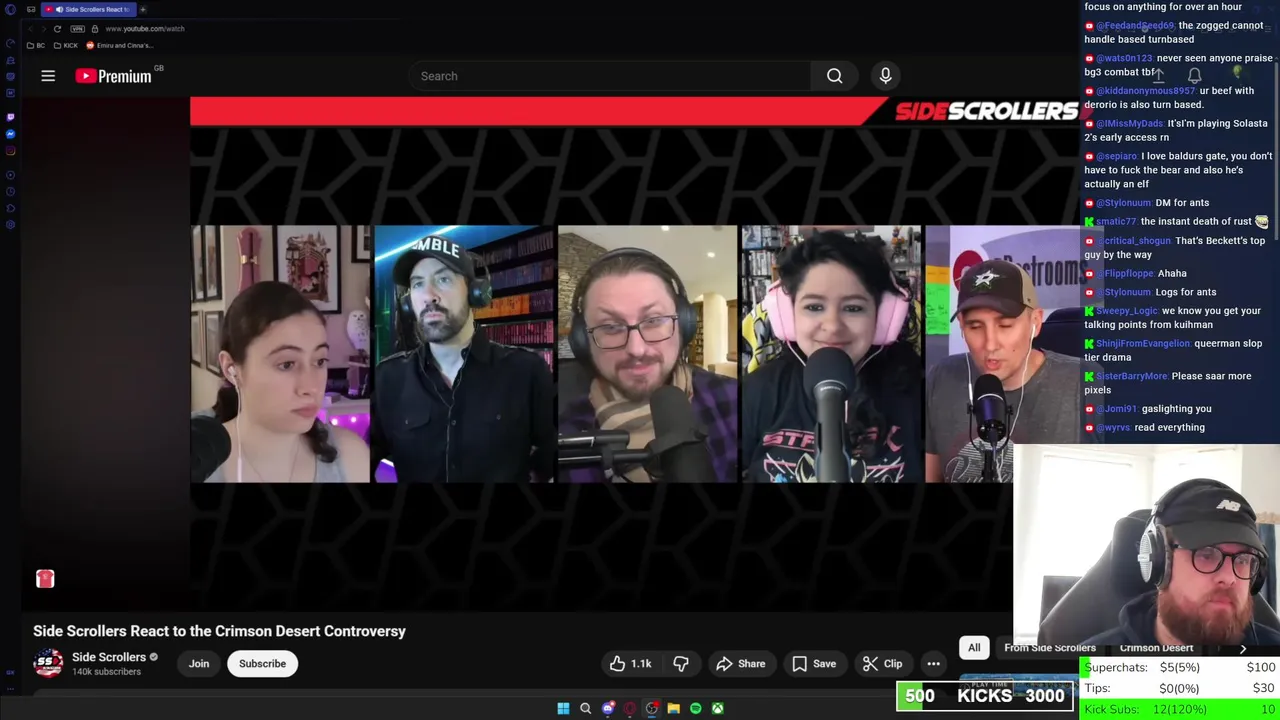Open Opera GX main menu logo
Image resolution: width=1280 pixels, height=720 pixels.
click(x=10, y=9)
